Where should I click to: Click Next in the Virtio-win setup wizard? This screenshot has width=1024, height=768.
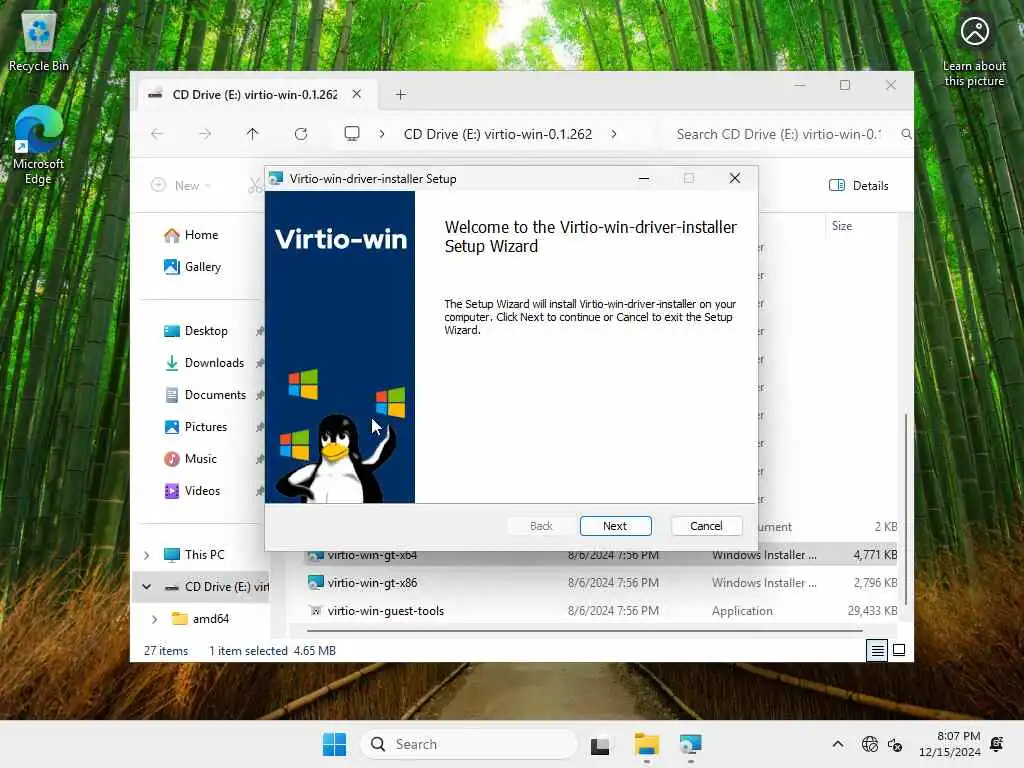[x=615, y=526]
